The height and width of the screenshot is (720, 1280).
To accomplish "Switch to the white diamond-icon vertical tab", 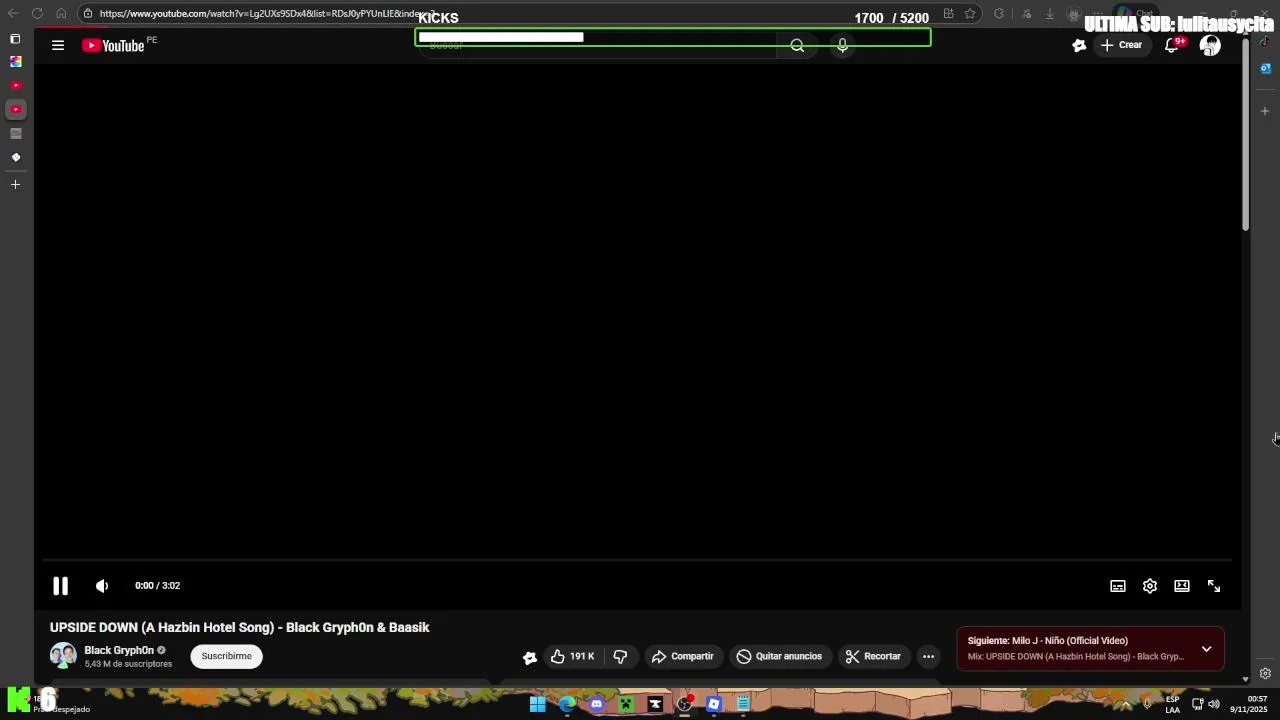I will [x=16, y=157].
